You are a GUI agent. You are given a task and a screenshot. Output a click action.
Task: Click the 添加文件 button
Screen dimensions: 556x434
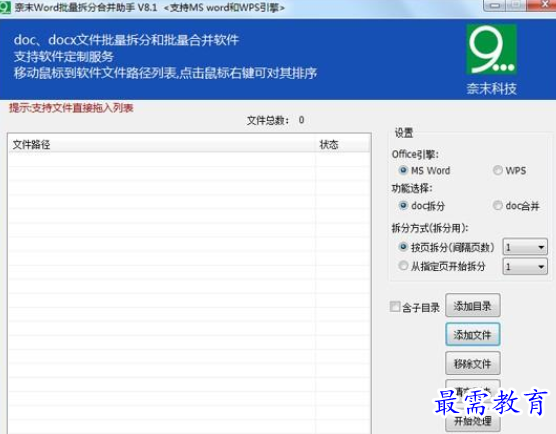[x=473, y=334]
